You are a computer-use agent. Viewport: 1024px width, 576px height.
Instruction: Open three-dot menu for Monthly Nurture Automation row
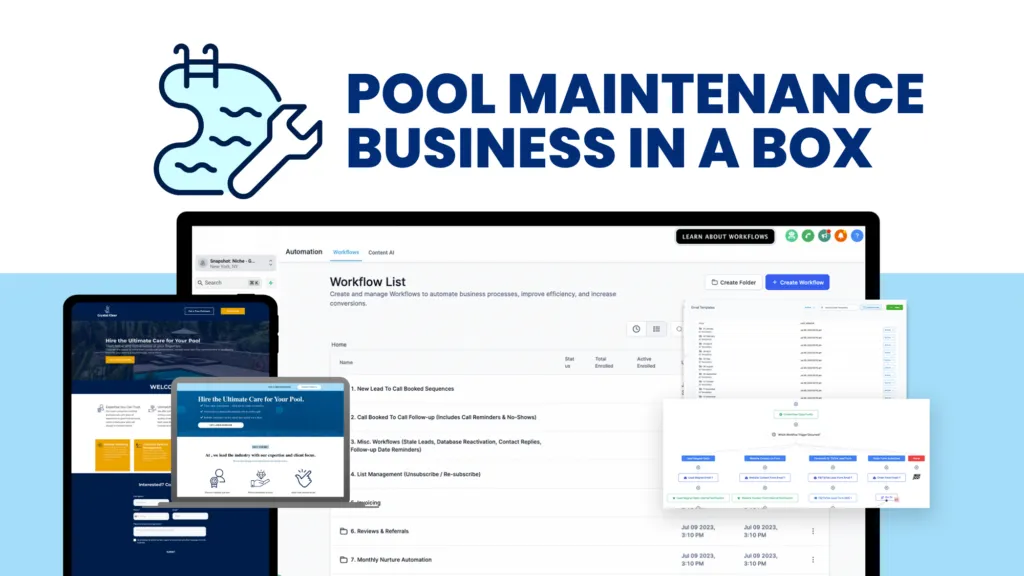(x=813, y=560)
